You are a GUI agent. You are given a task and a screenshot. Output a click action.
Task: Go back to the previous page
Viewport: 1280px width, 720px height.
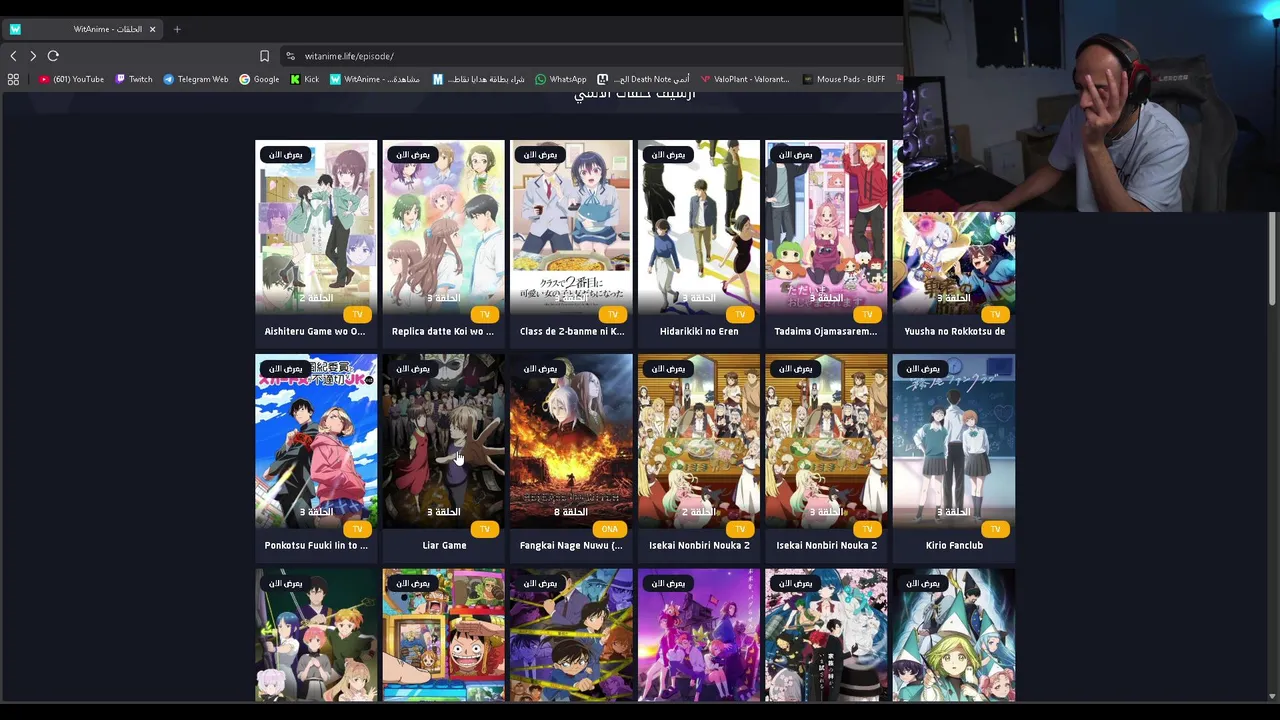(13, 56)
